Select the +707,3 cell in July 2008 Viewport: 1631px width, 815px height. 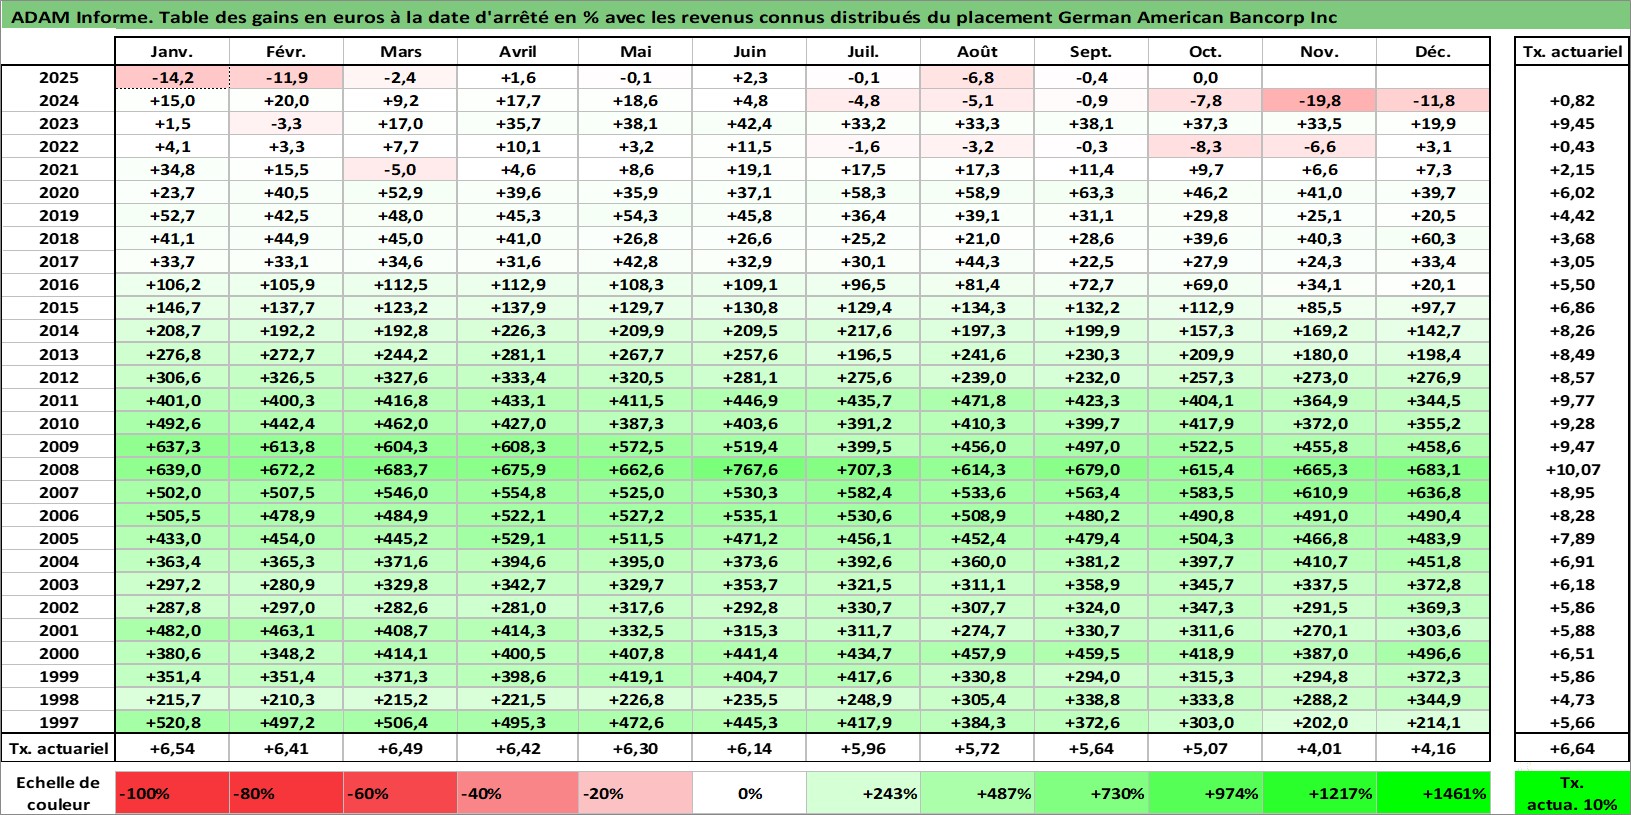[863, 469]
